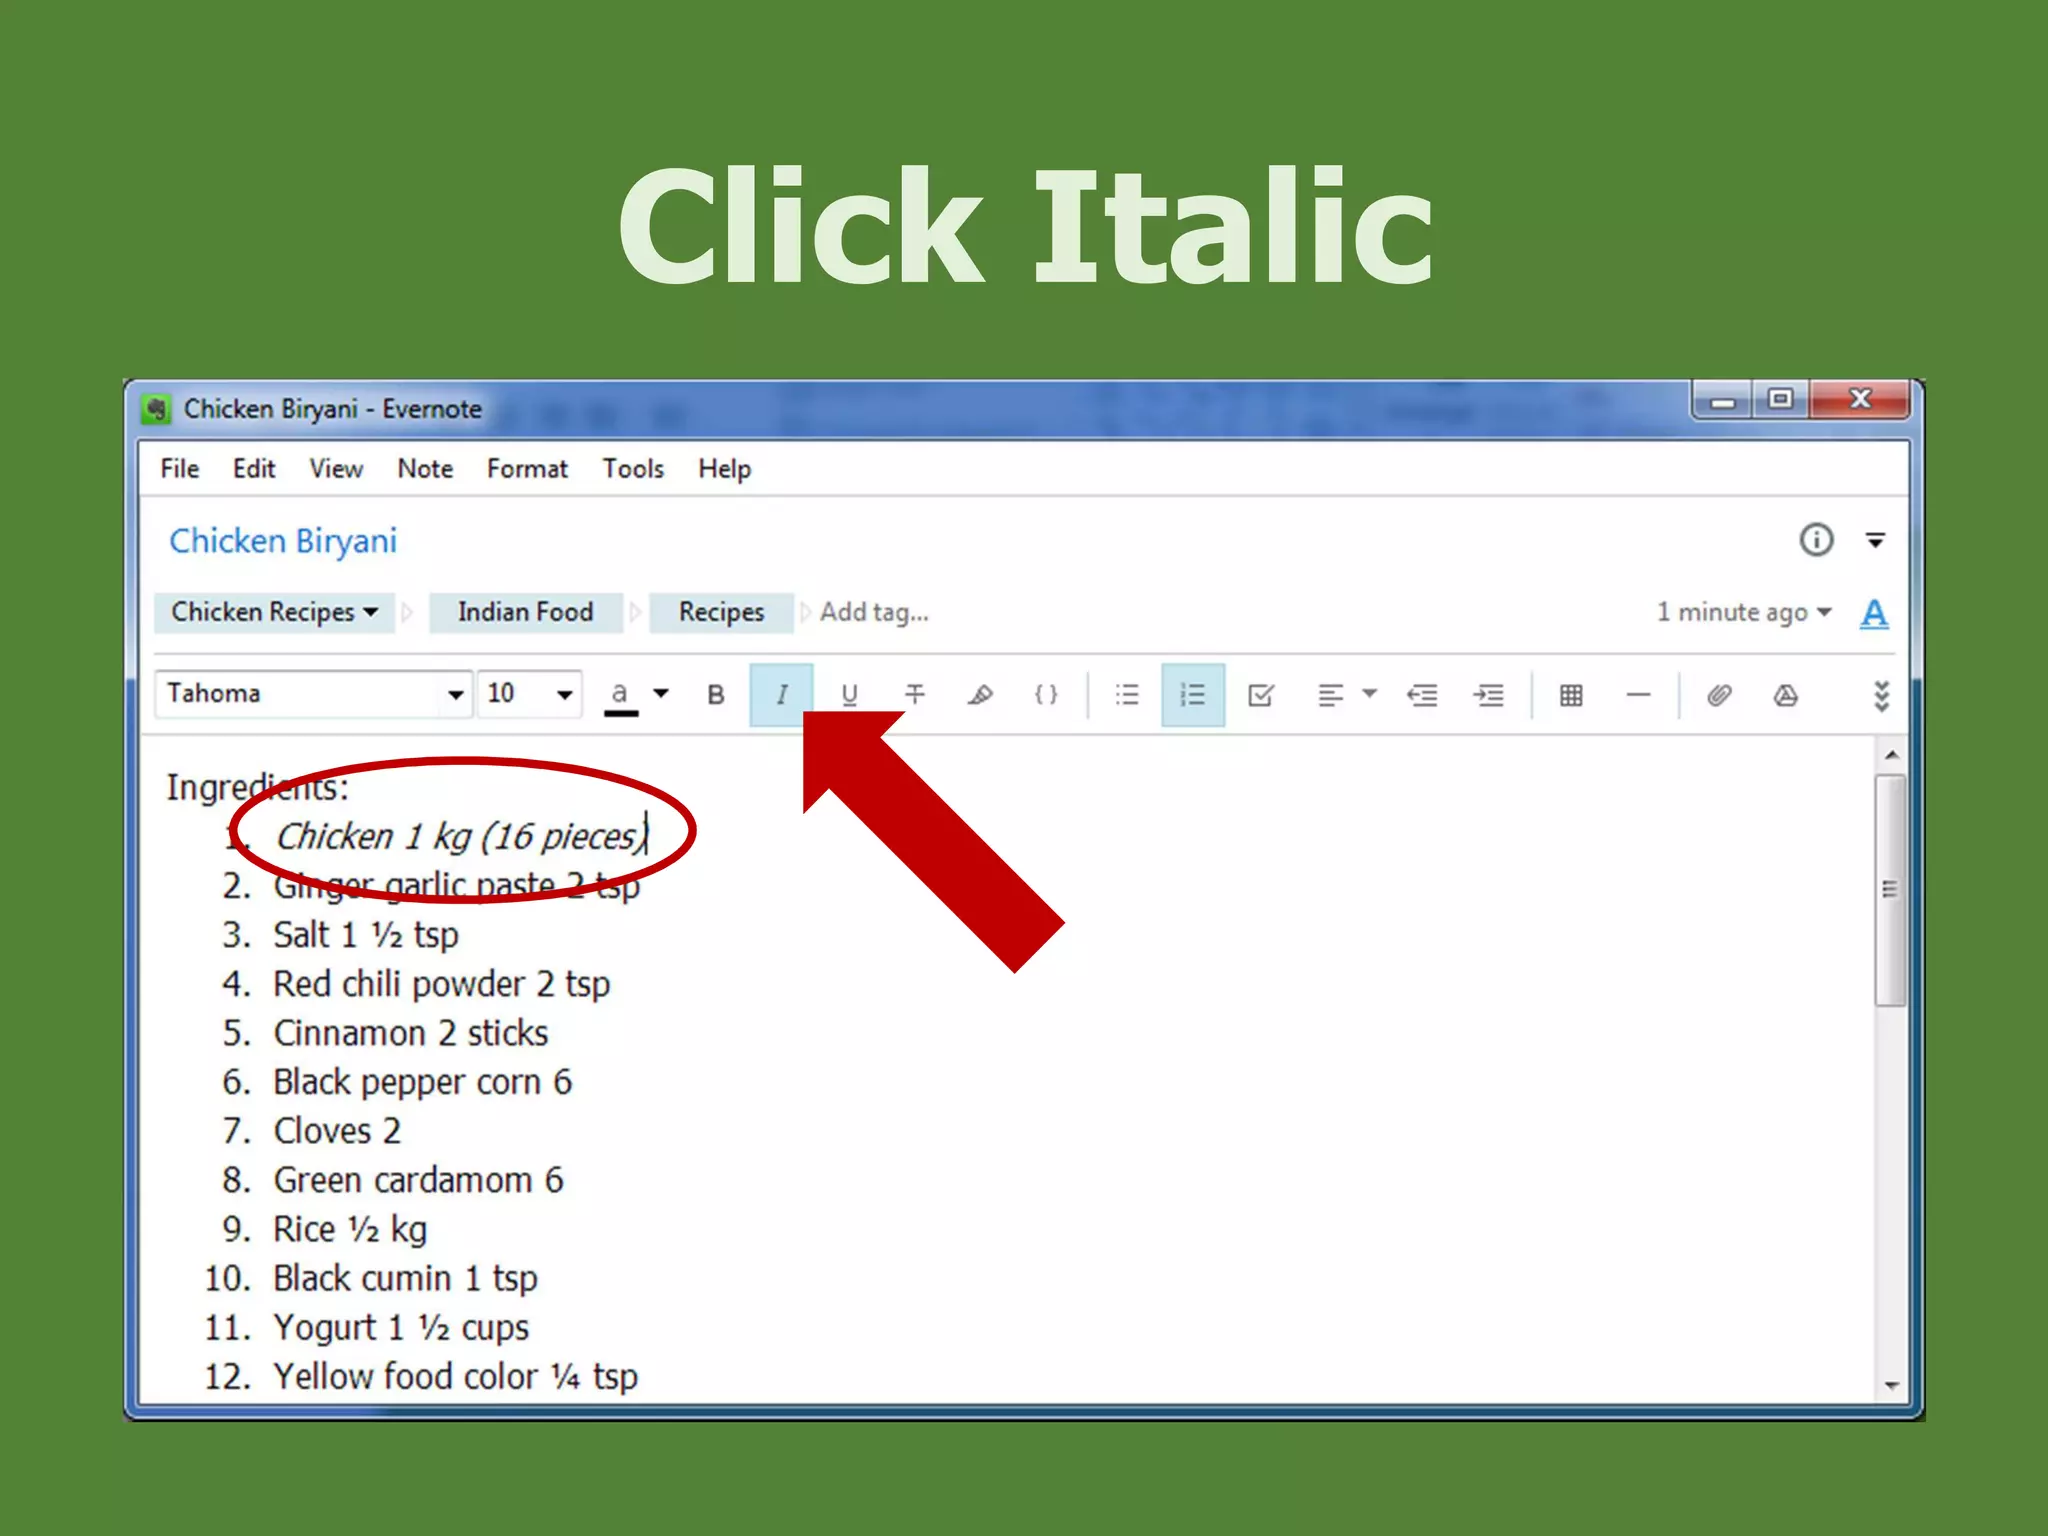
Task: Click the vertical scrollbar thumb
Action: [x=1890, y=889]
